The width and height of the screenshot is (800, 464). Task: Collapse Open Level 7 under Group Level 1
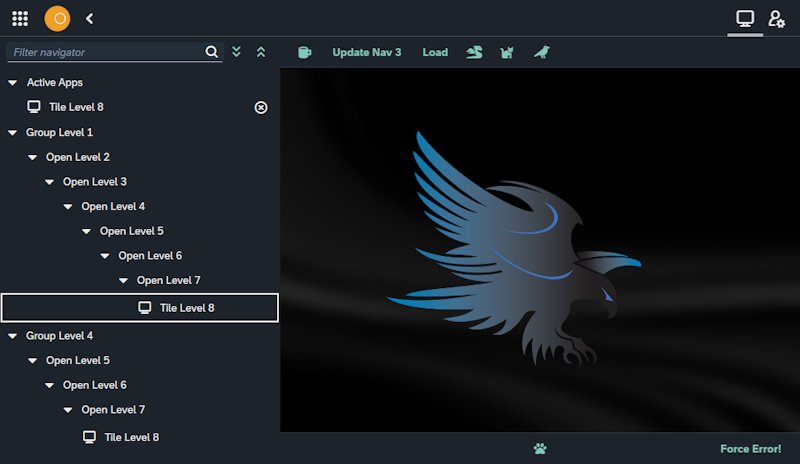click(123, 280)
